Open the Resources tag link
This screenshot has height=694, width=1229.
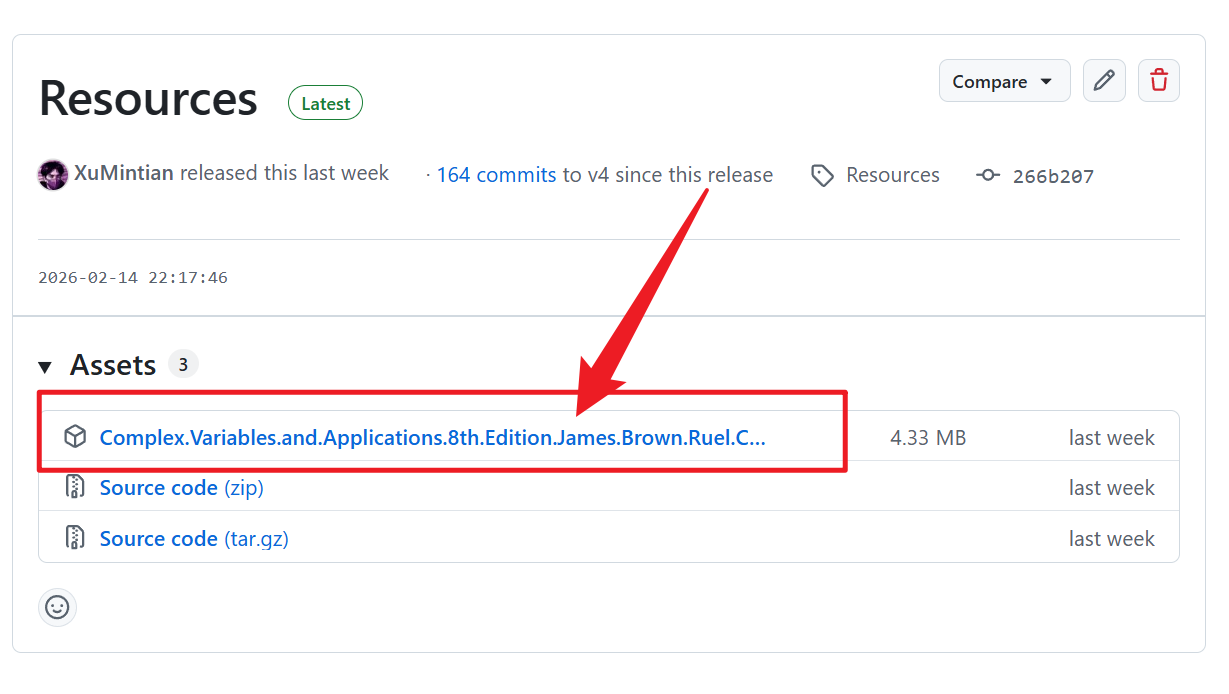[x=892, y=175]
